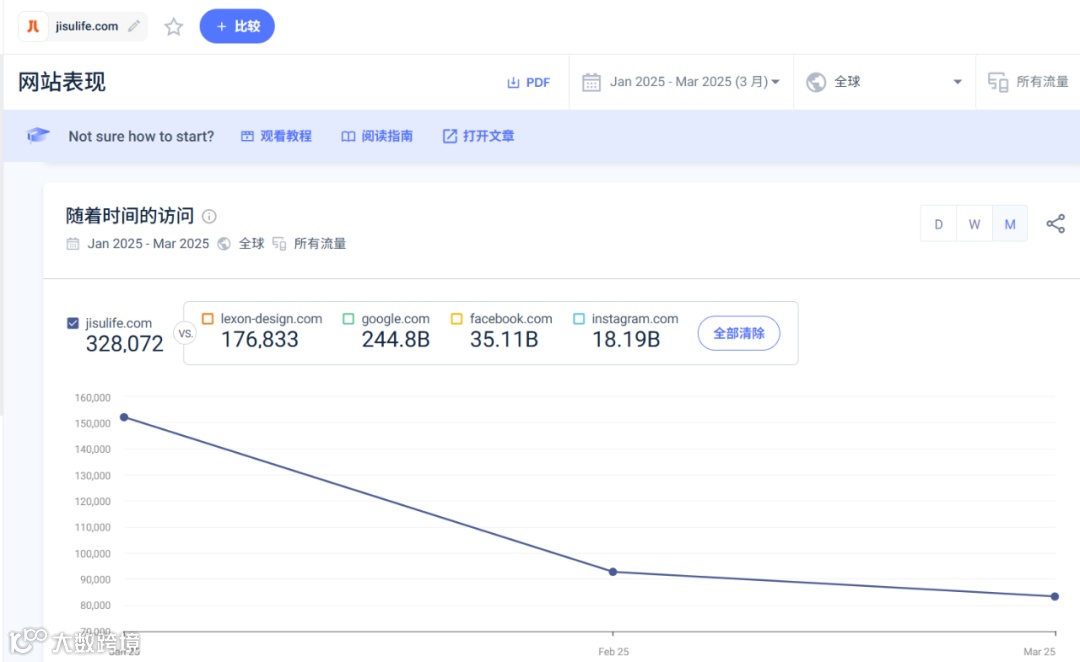Open the 打开文章 article link

479,136
